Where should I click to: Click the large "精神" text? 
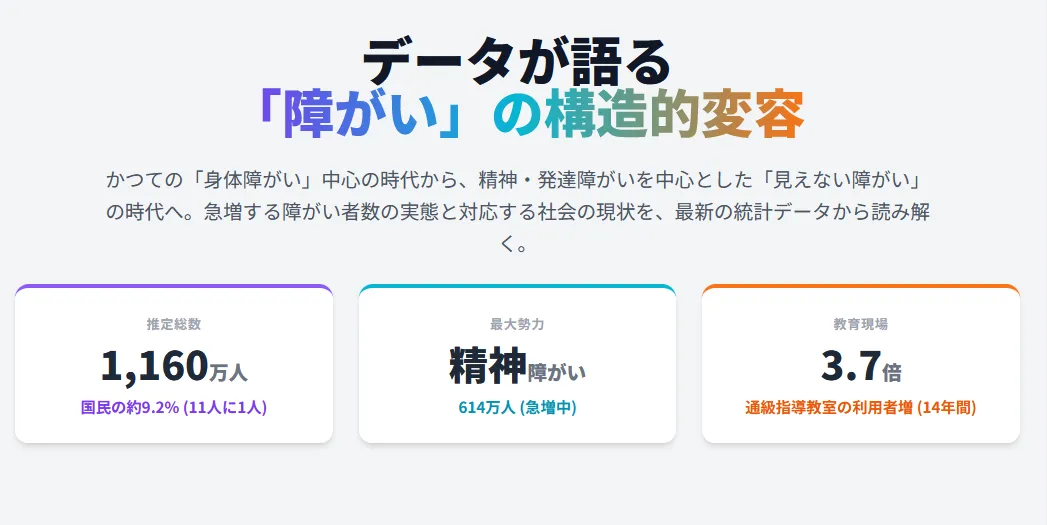pyautogui.click(x=487, y=366)
